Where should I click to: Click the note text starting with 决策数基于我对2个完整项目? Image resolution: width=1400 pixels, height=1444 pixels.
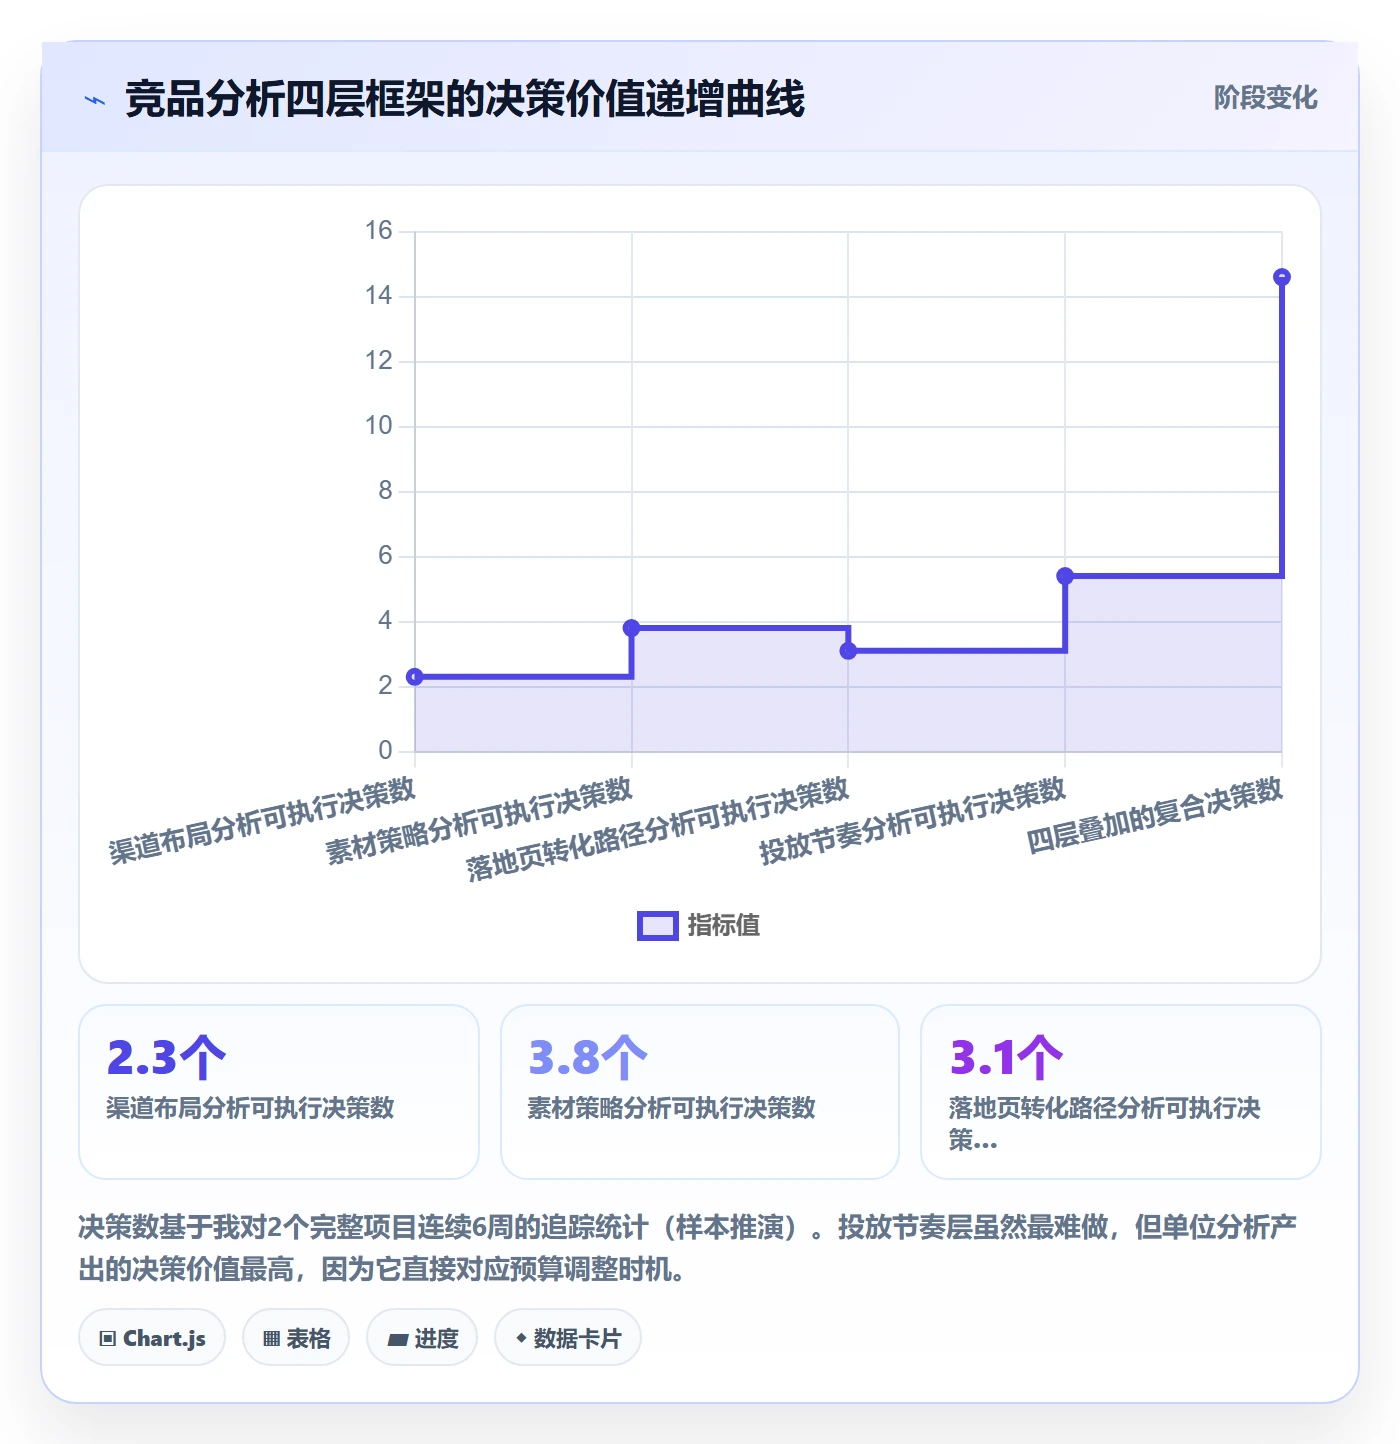pyautogui.click(x=688, y=1248)
